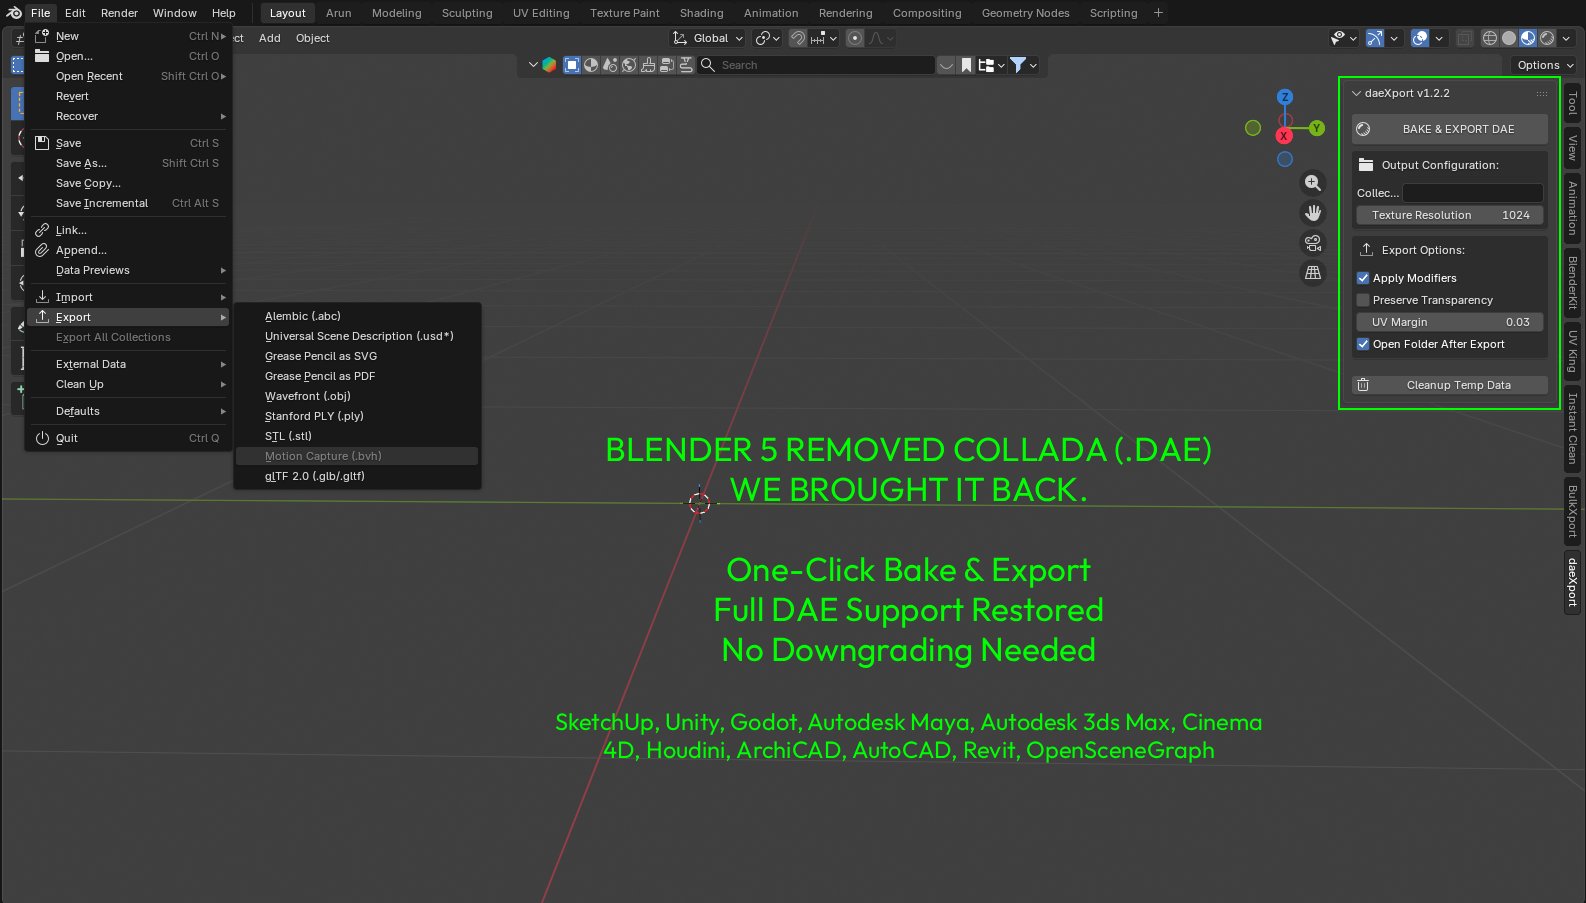Click the Collection input field
The width and height of the screenshot is (1586, 903).
1473,193
